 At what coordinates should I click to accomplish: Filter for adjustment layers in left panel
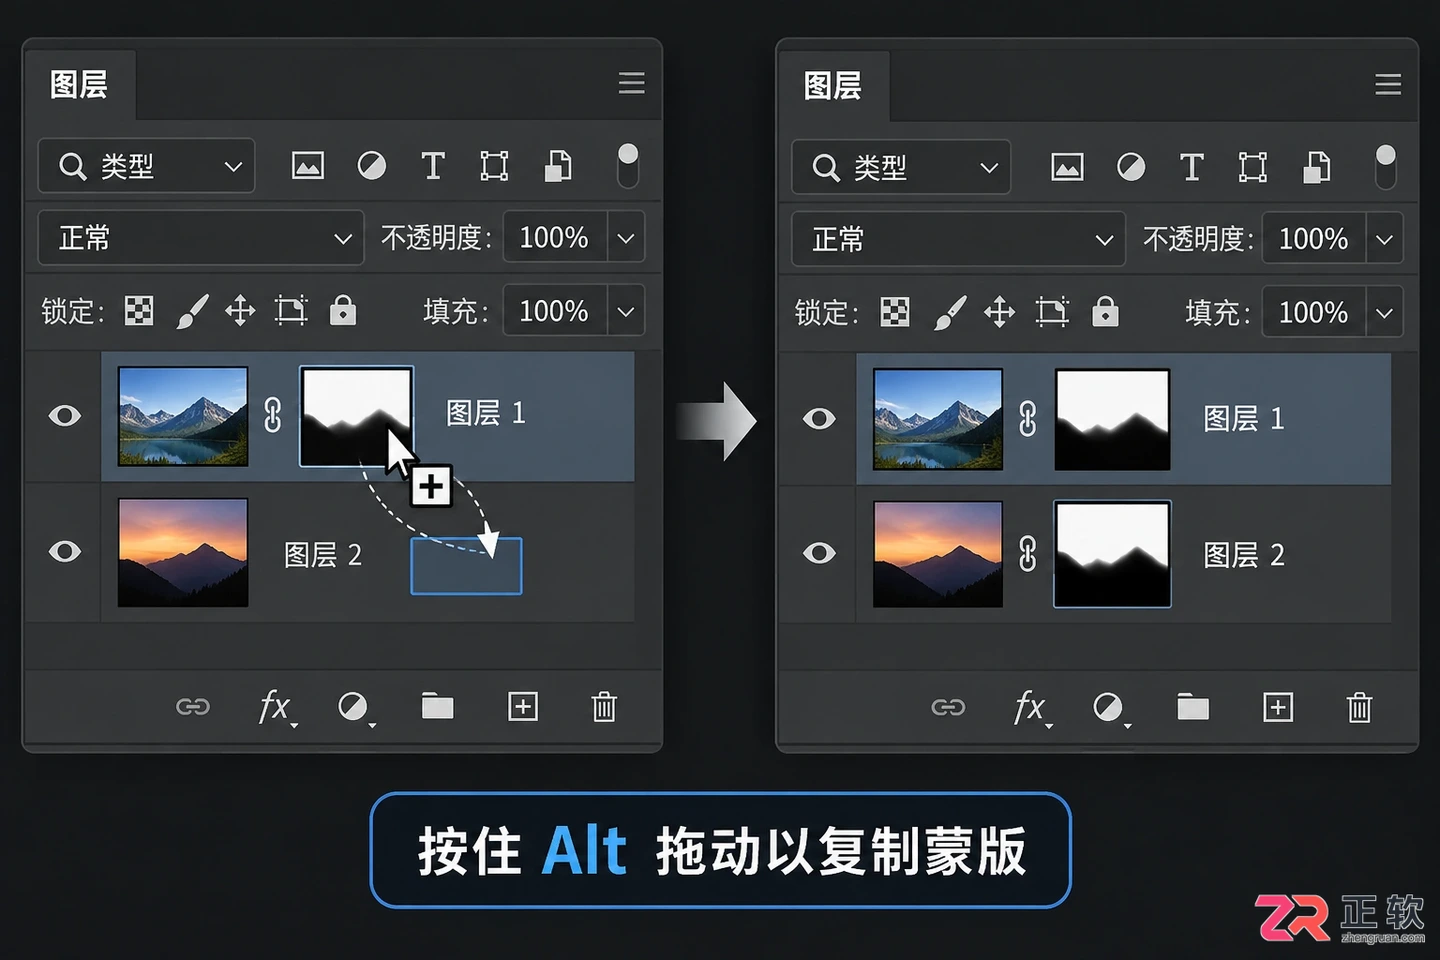point(372,166)
